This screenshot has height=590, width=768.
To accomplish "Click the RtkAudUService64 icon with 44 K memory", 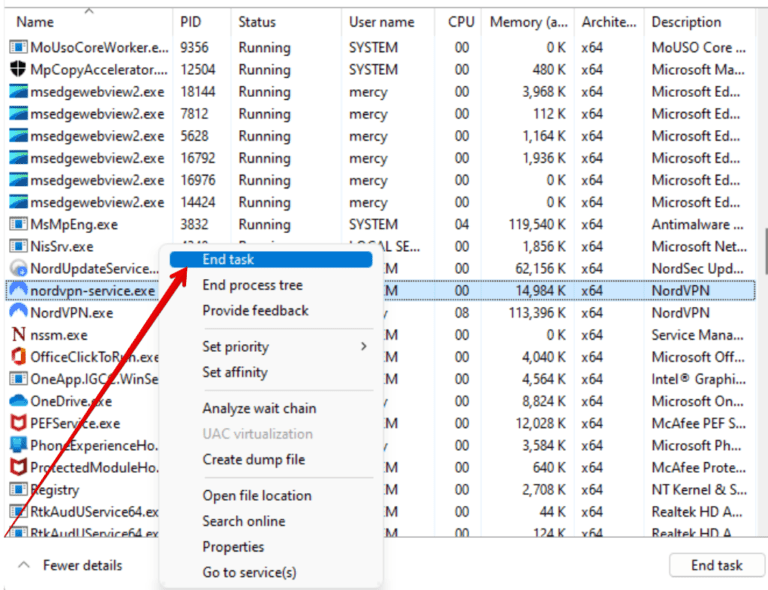I will pos(18,511).
